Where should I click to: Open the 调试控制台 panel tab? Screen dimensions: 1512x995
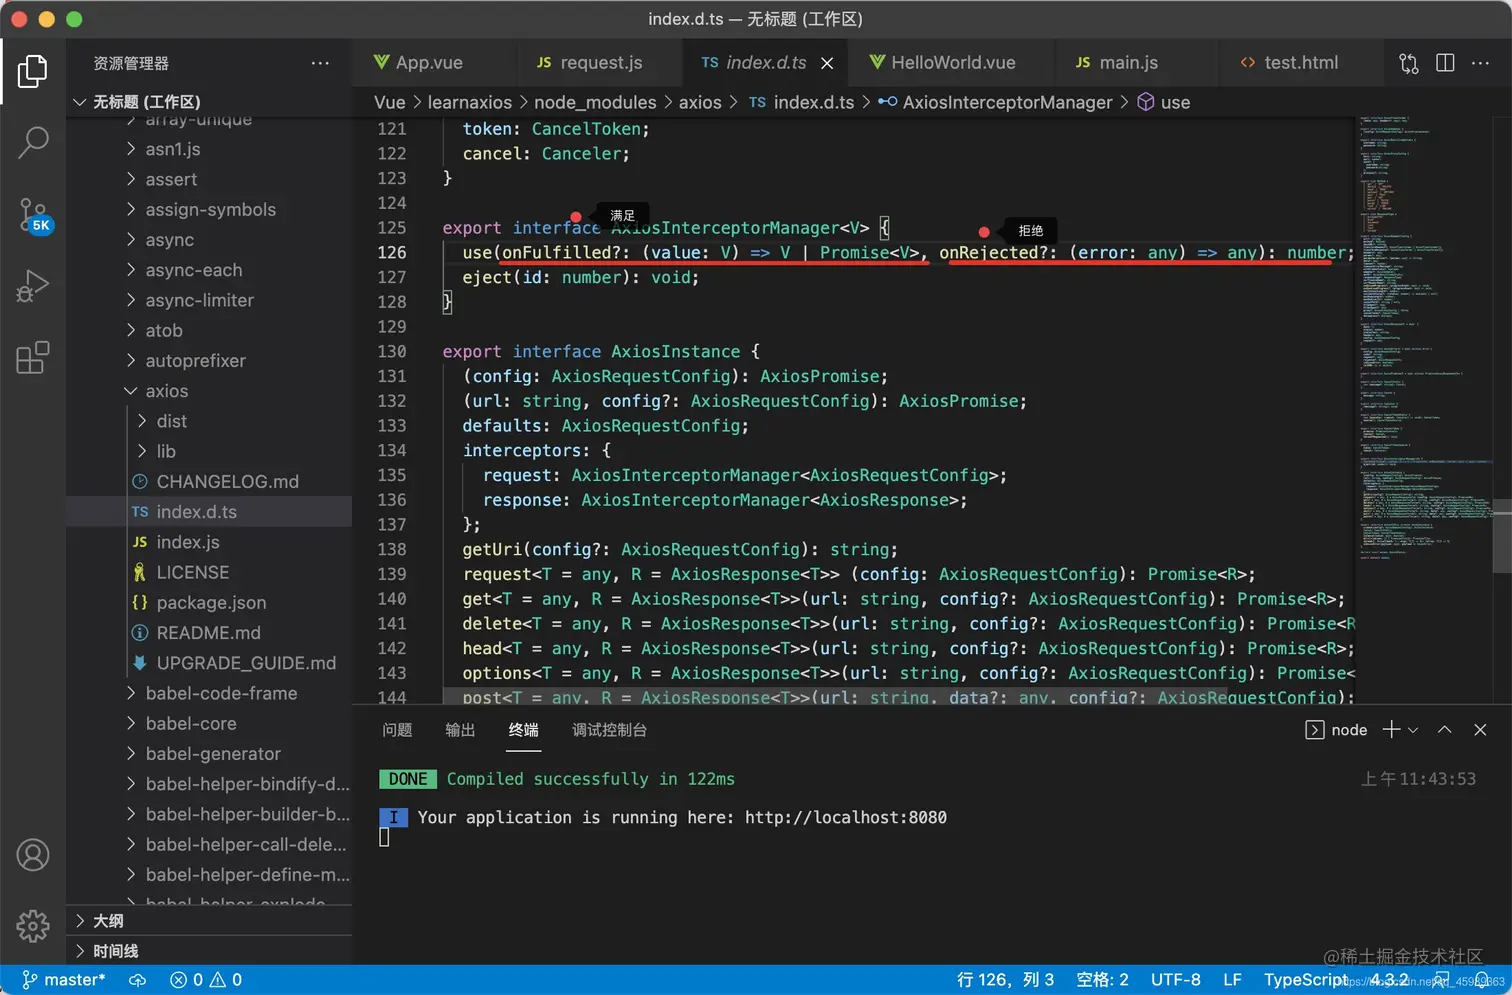click(x=609, y=730)
